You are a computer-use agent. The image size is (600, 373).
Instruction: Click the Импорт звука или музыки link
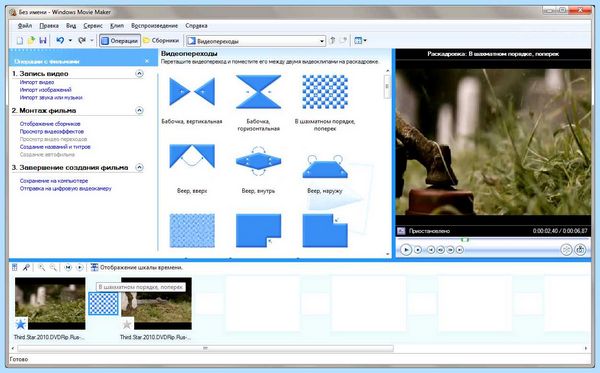point(51,98)
